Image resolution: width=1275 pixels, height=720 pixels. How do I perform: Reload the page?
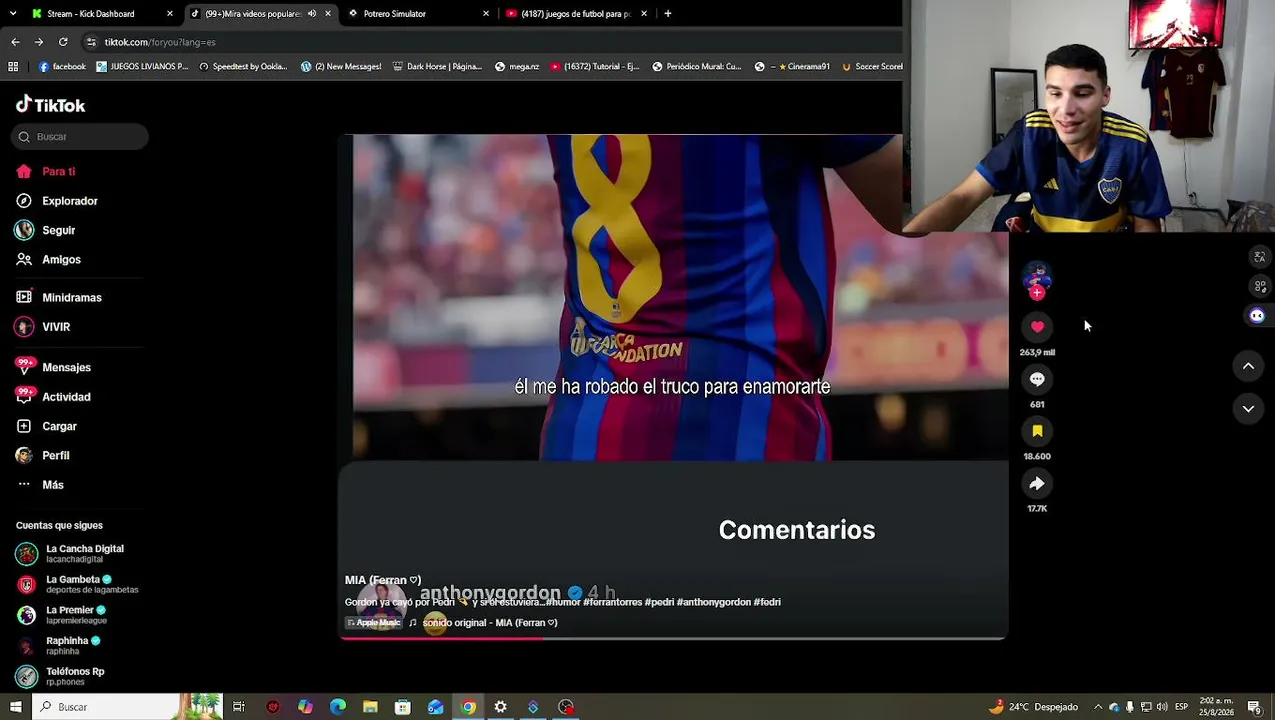(x=63, y=42)
